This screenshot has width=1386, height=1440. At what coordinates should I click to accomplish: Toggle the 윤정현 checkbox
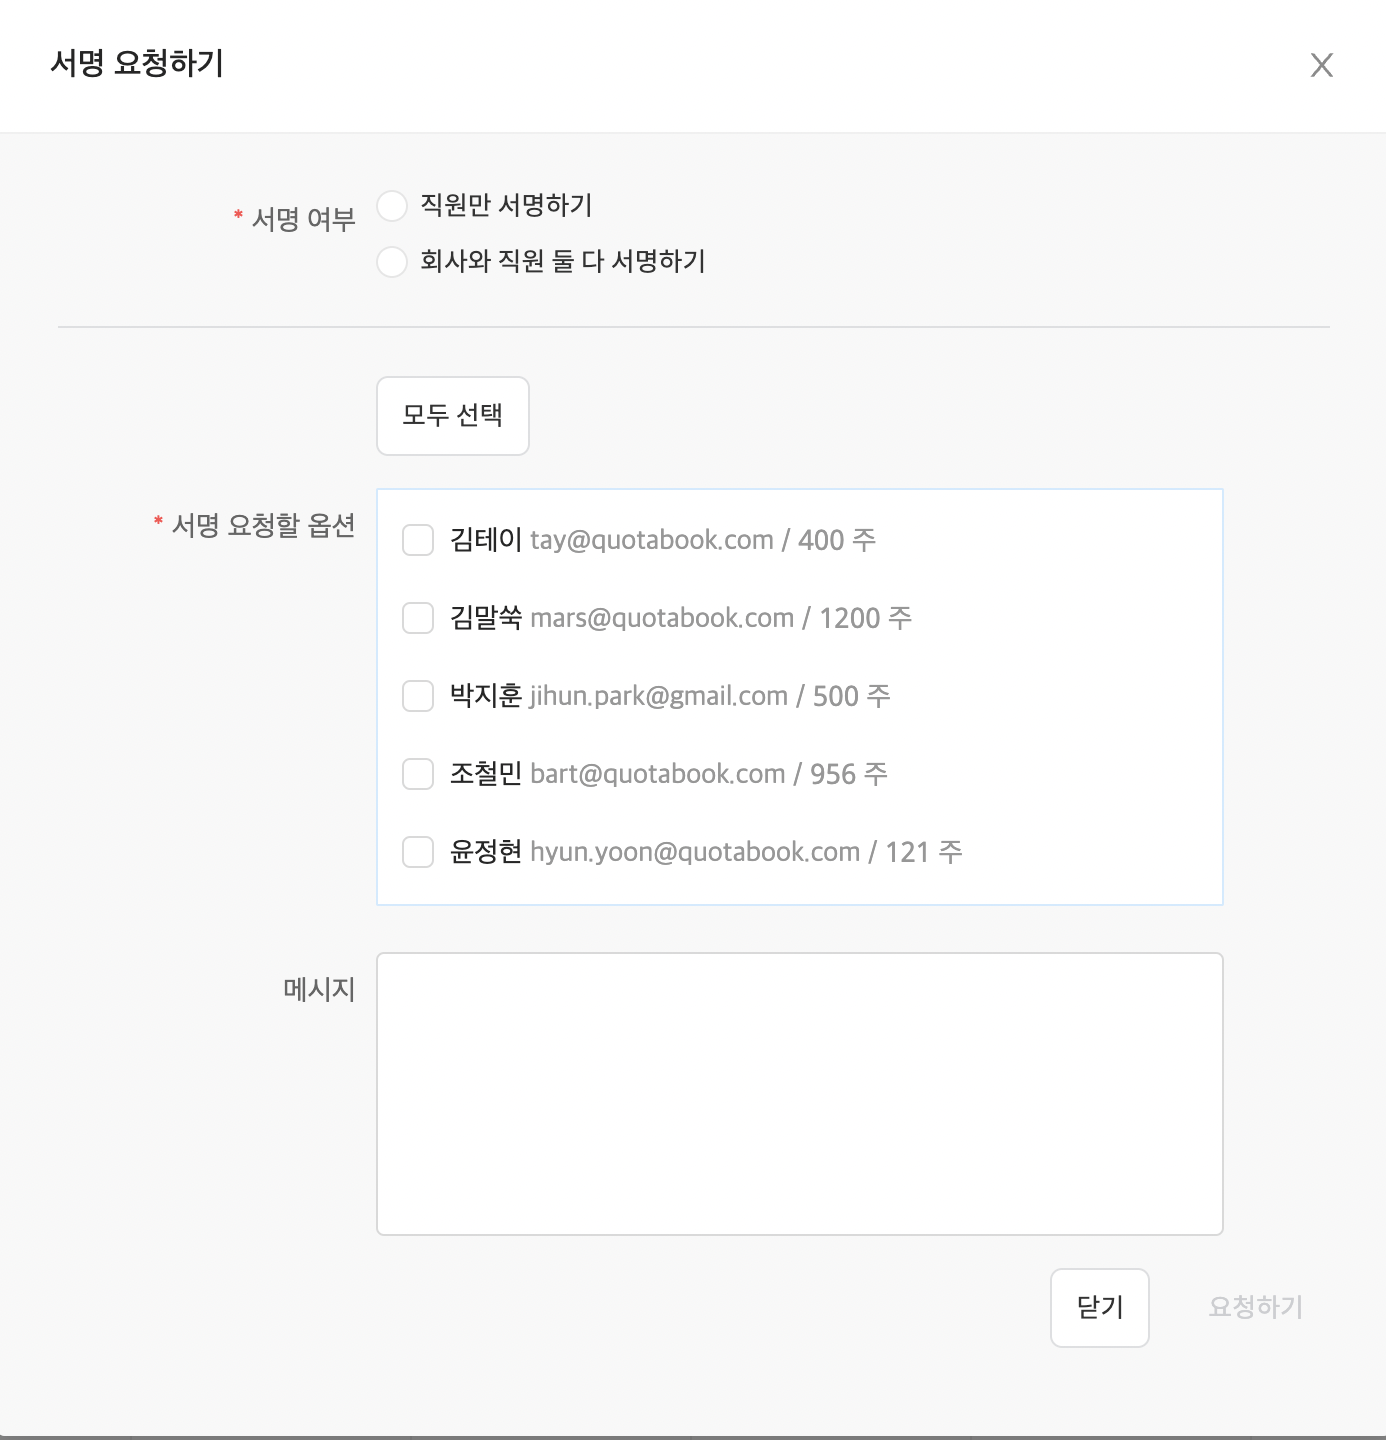coord(418,852)
